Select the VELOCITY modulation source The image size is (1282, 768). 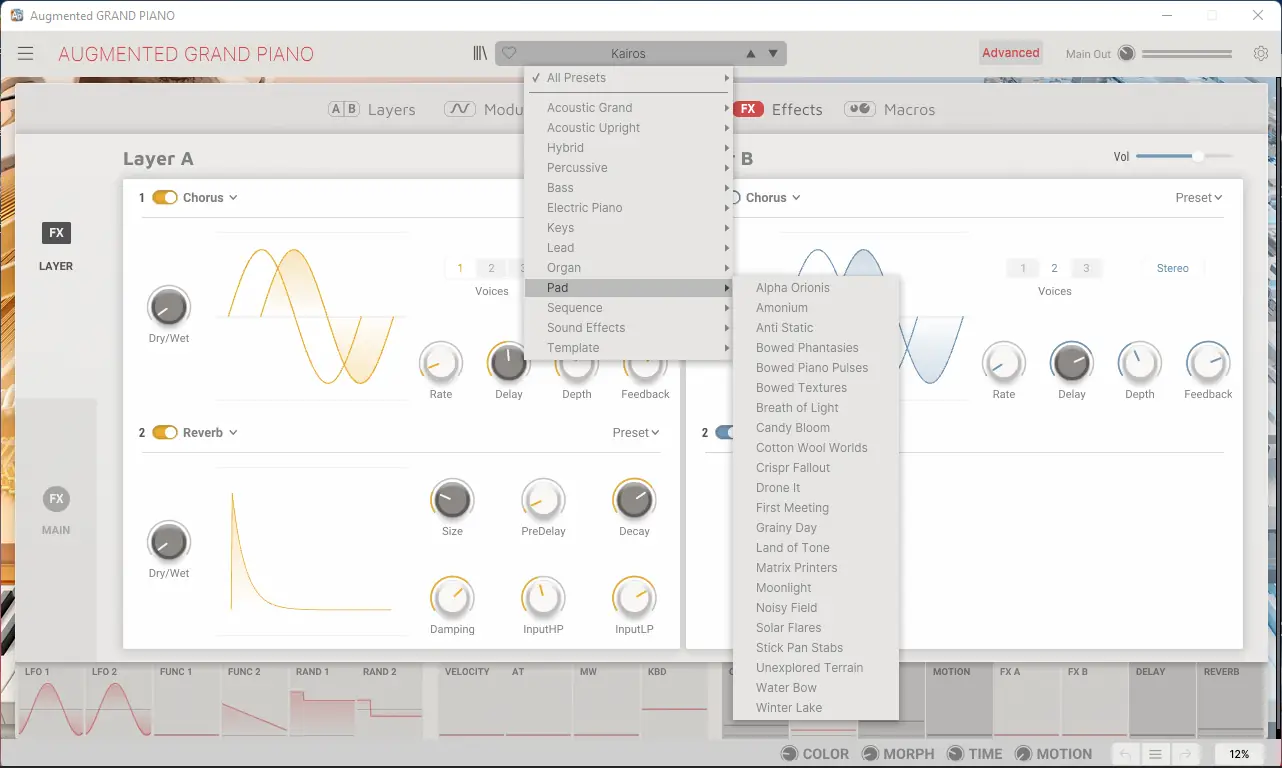pos(473,700)
